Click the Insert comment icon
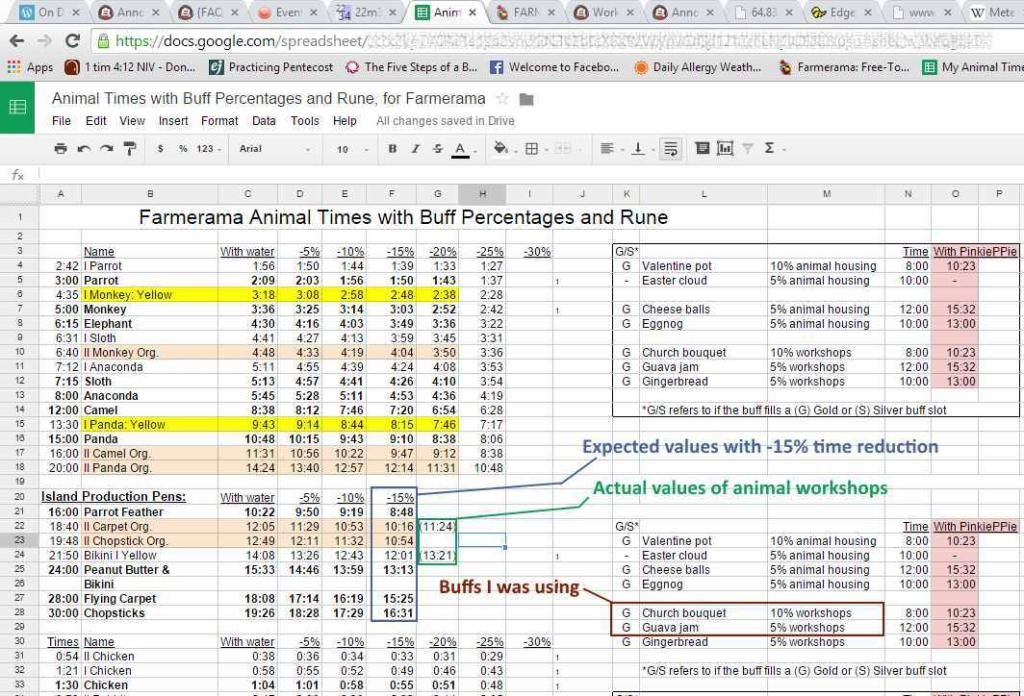The height and width of the screenshot is (696, 1024). pos(702,148)
